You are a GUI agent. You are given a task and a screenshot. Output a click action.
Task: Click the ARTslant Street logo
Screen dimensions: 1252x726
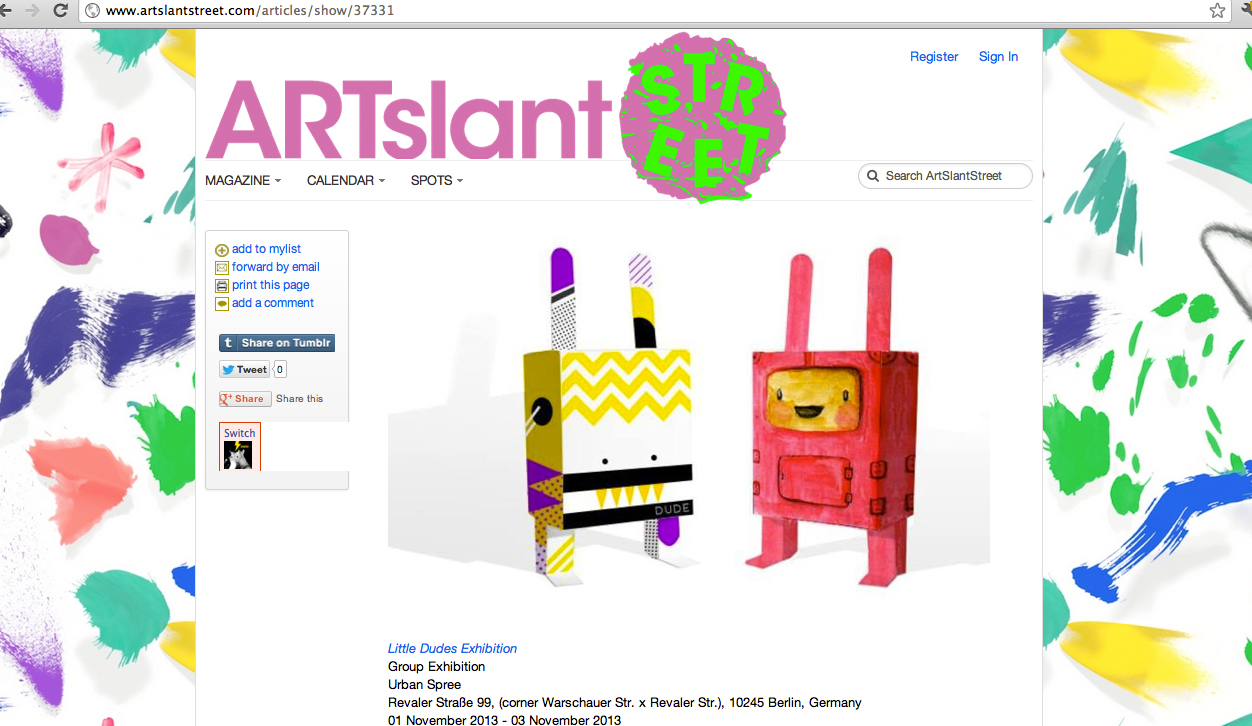[x=495, y=118]
